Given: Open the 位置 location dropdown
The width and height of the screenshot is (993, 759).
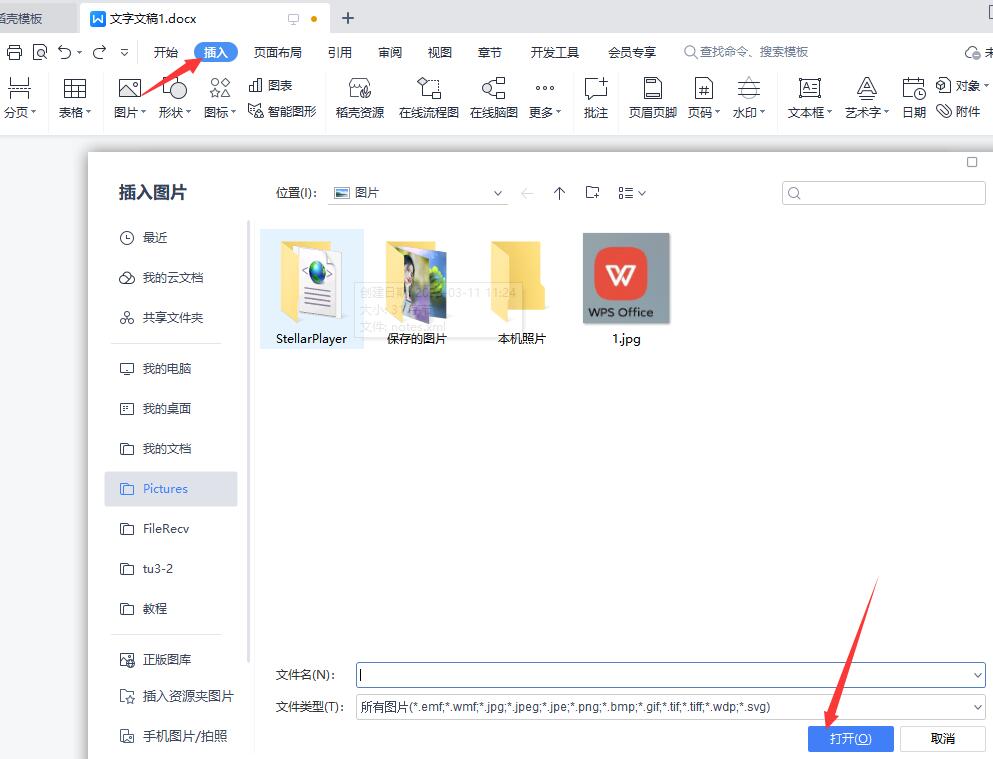Looking at the screenshot, I should coord(497,192).
